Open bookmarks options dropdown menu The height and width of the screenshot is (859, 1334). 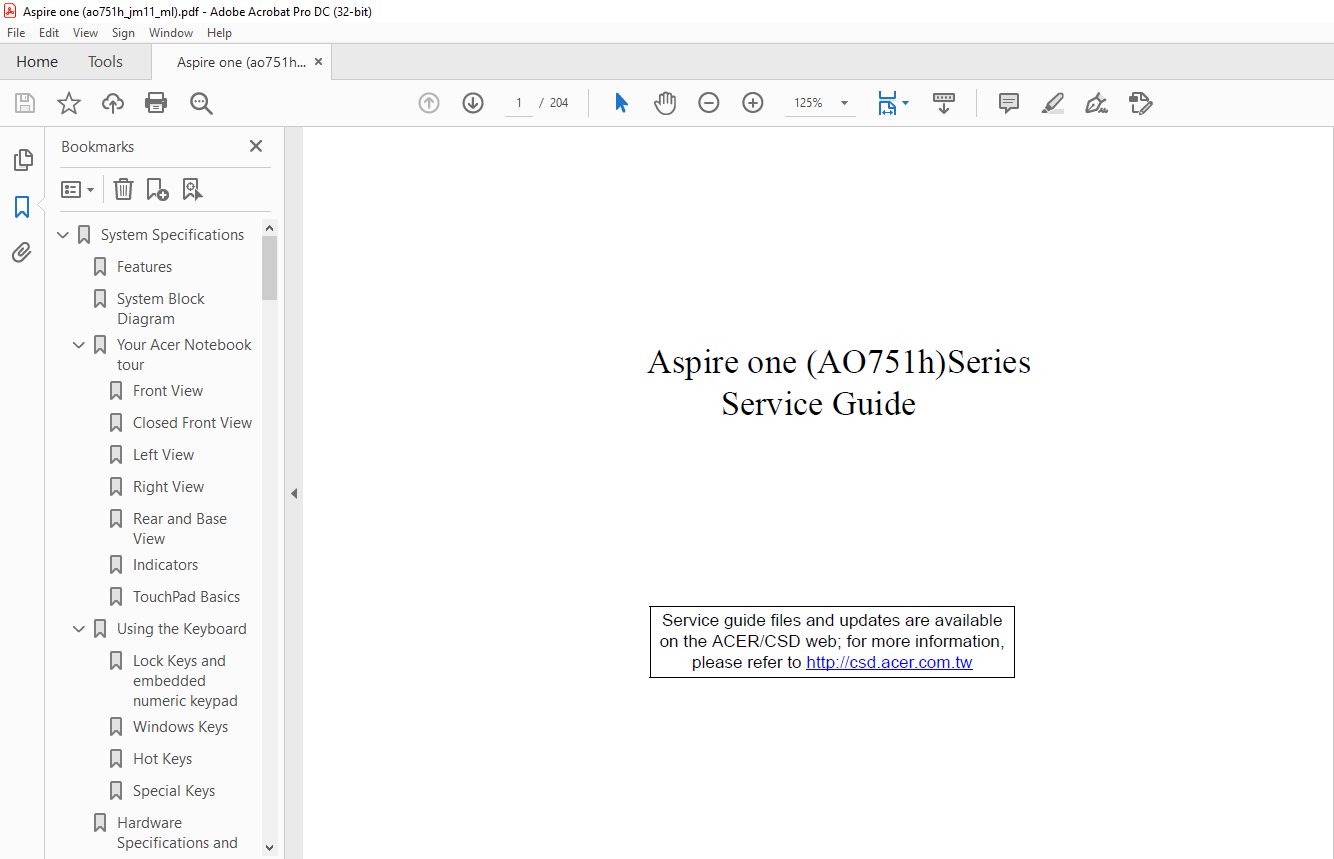pos(77,189)
